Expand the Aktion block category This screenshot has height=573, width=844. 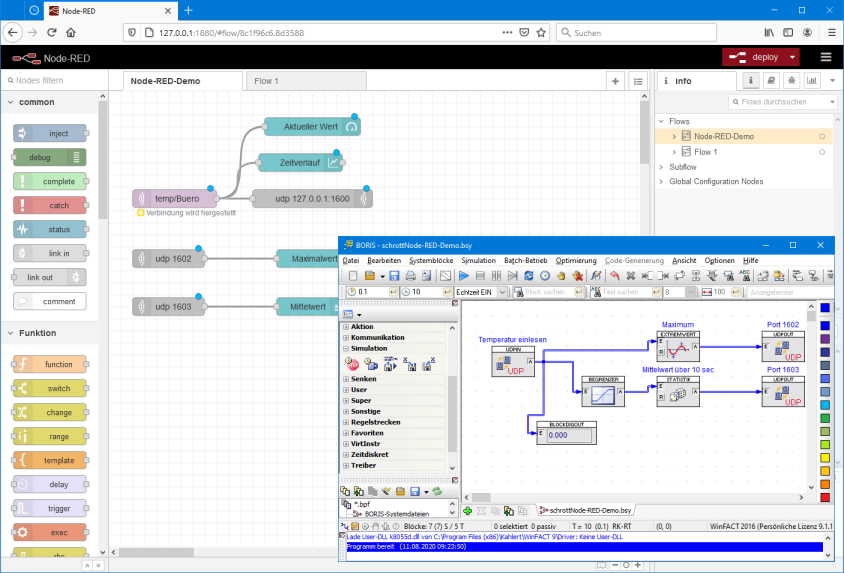[346, 327]
